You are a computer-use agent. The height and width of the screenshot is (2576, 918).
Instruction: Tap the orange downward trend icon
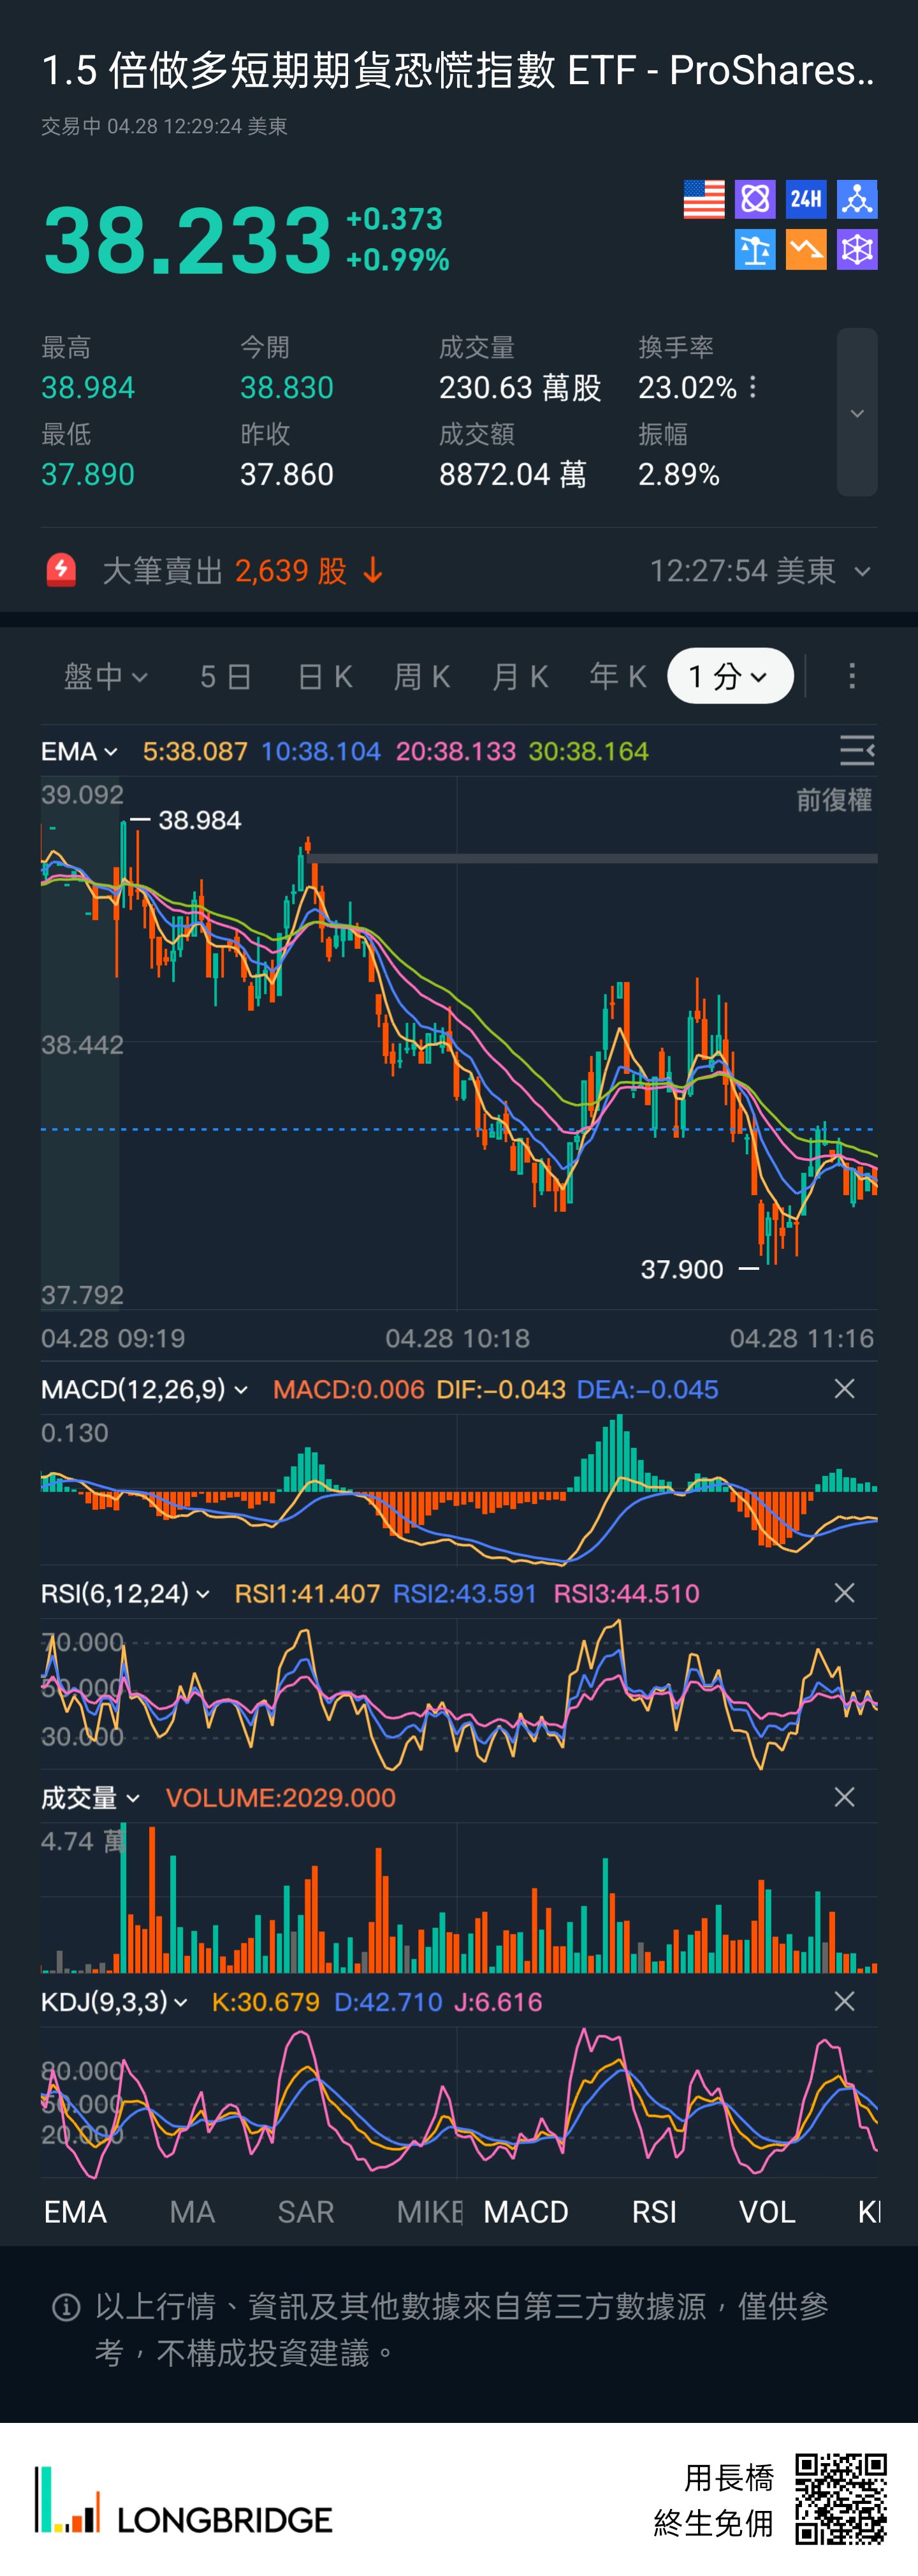[x=806, y=250]
